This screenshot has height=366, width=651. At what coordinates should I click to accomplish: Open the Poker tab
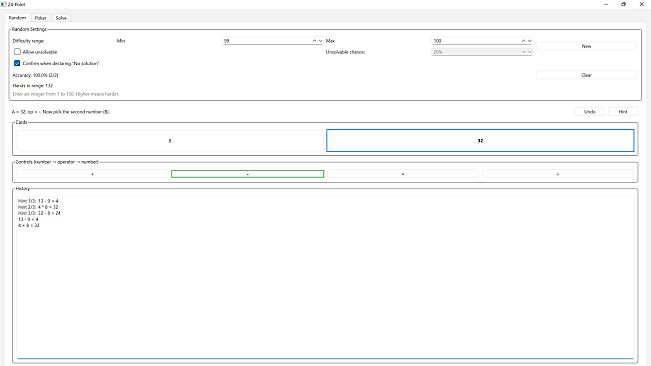click(40, 18)
